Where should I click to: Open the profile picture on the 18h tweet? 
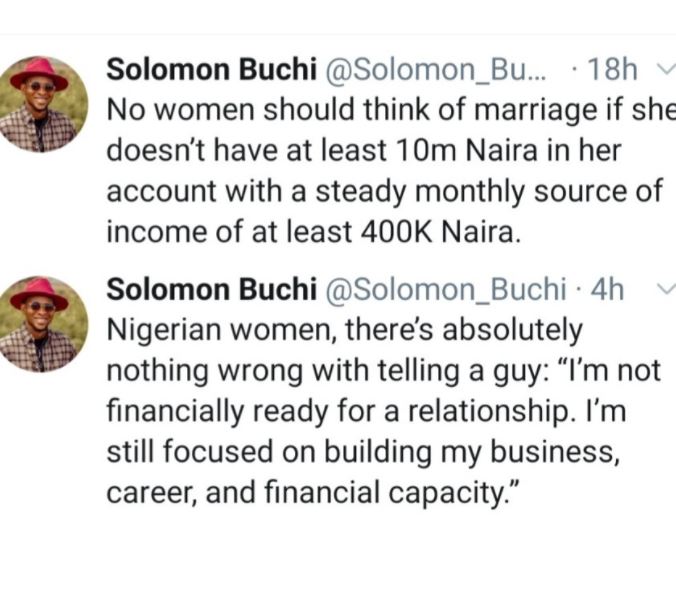coord(42,103)
